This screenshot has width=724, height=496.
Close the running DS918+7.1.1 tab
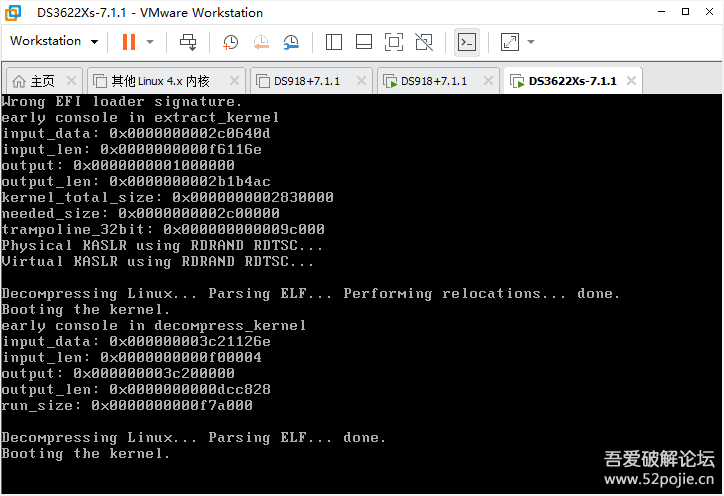[488, 81]
